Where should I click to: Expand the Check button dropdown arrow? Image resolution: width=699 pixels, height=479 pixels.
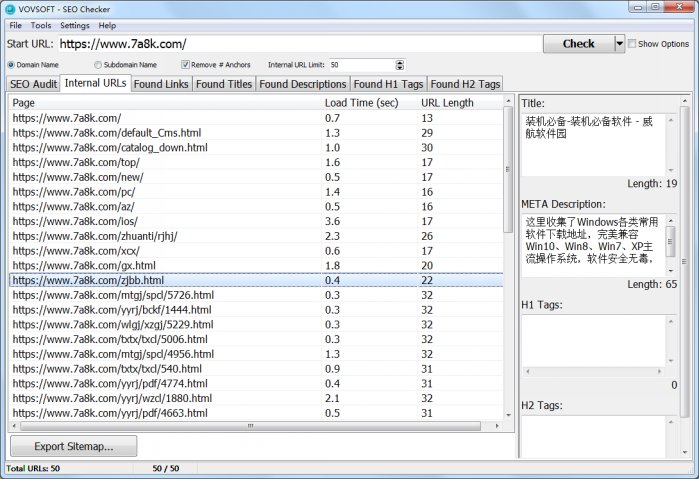click(x=619, y=44)
